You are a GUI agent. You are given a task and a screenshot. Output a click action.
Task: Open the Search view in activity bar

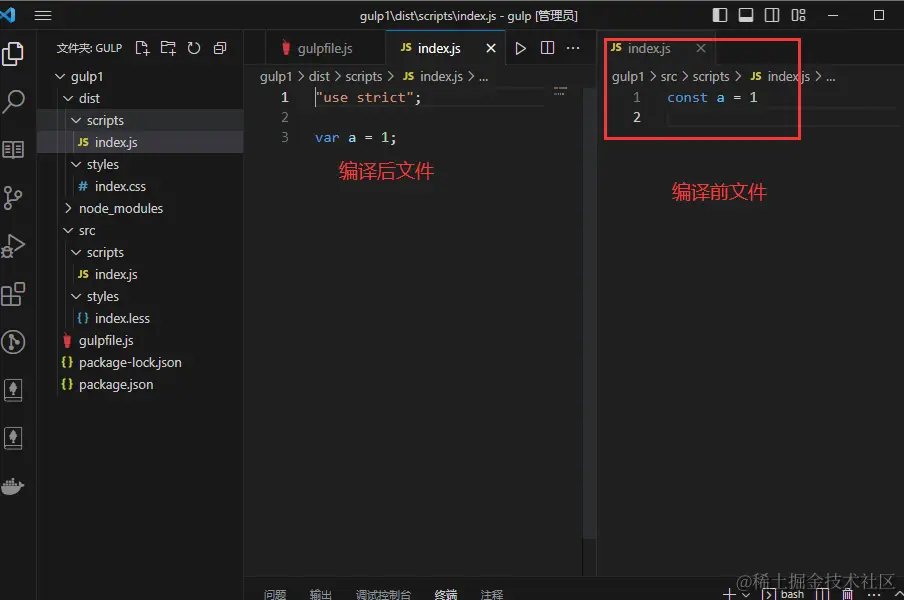pos(13,102)
